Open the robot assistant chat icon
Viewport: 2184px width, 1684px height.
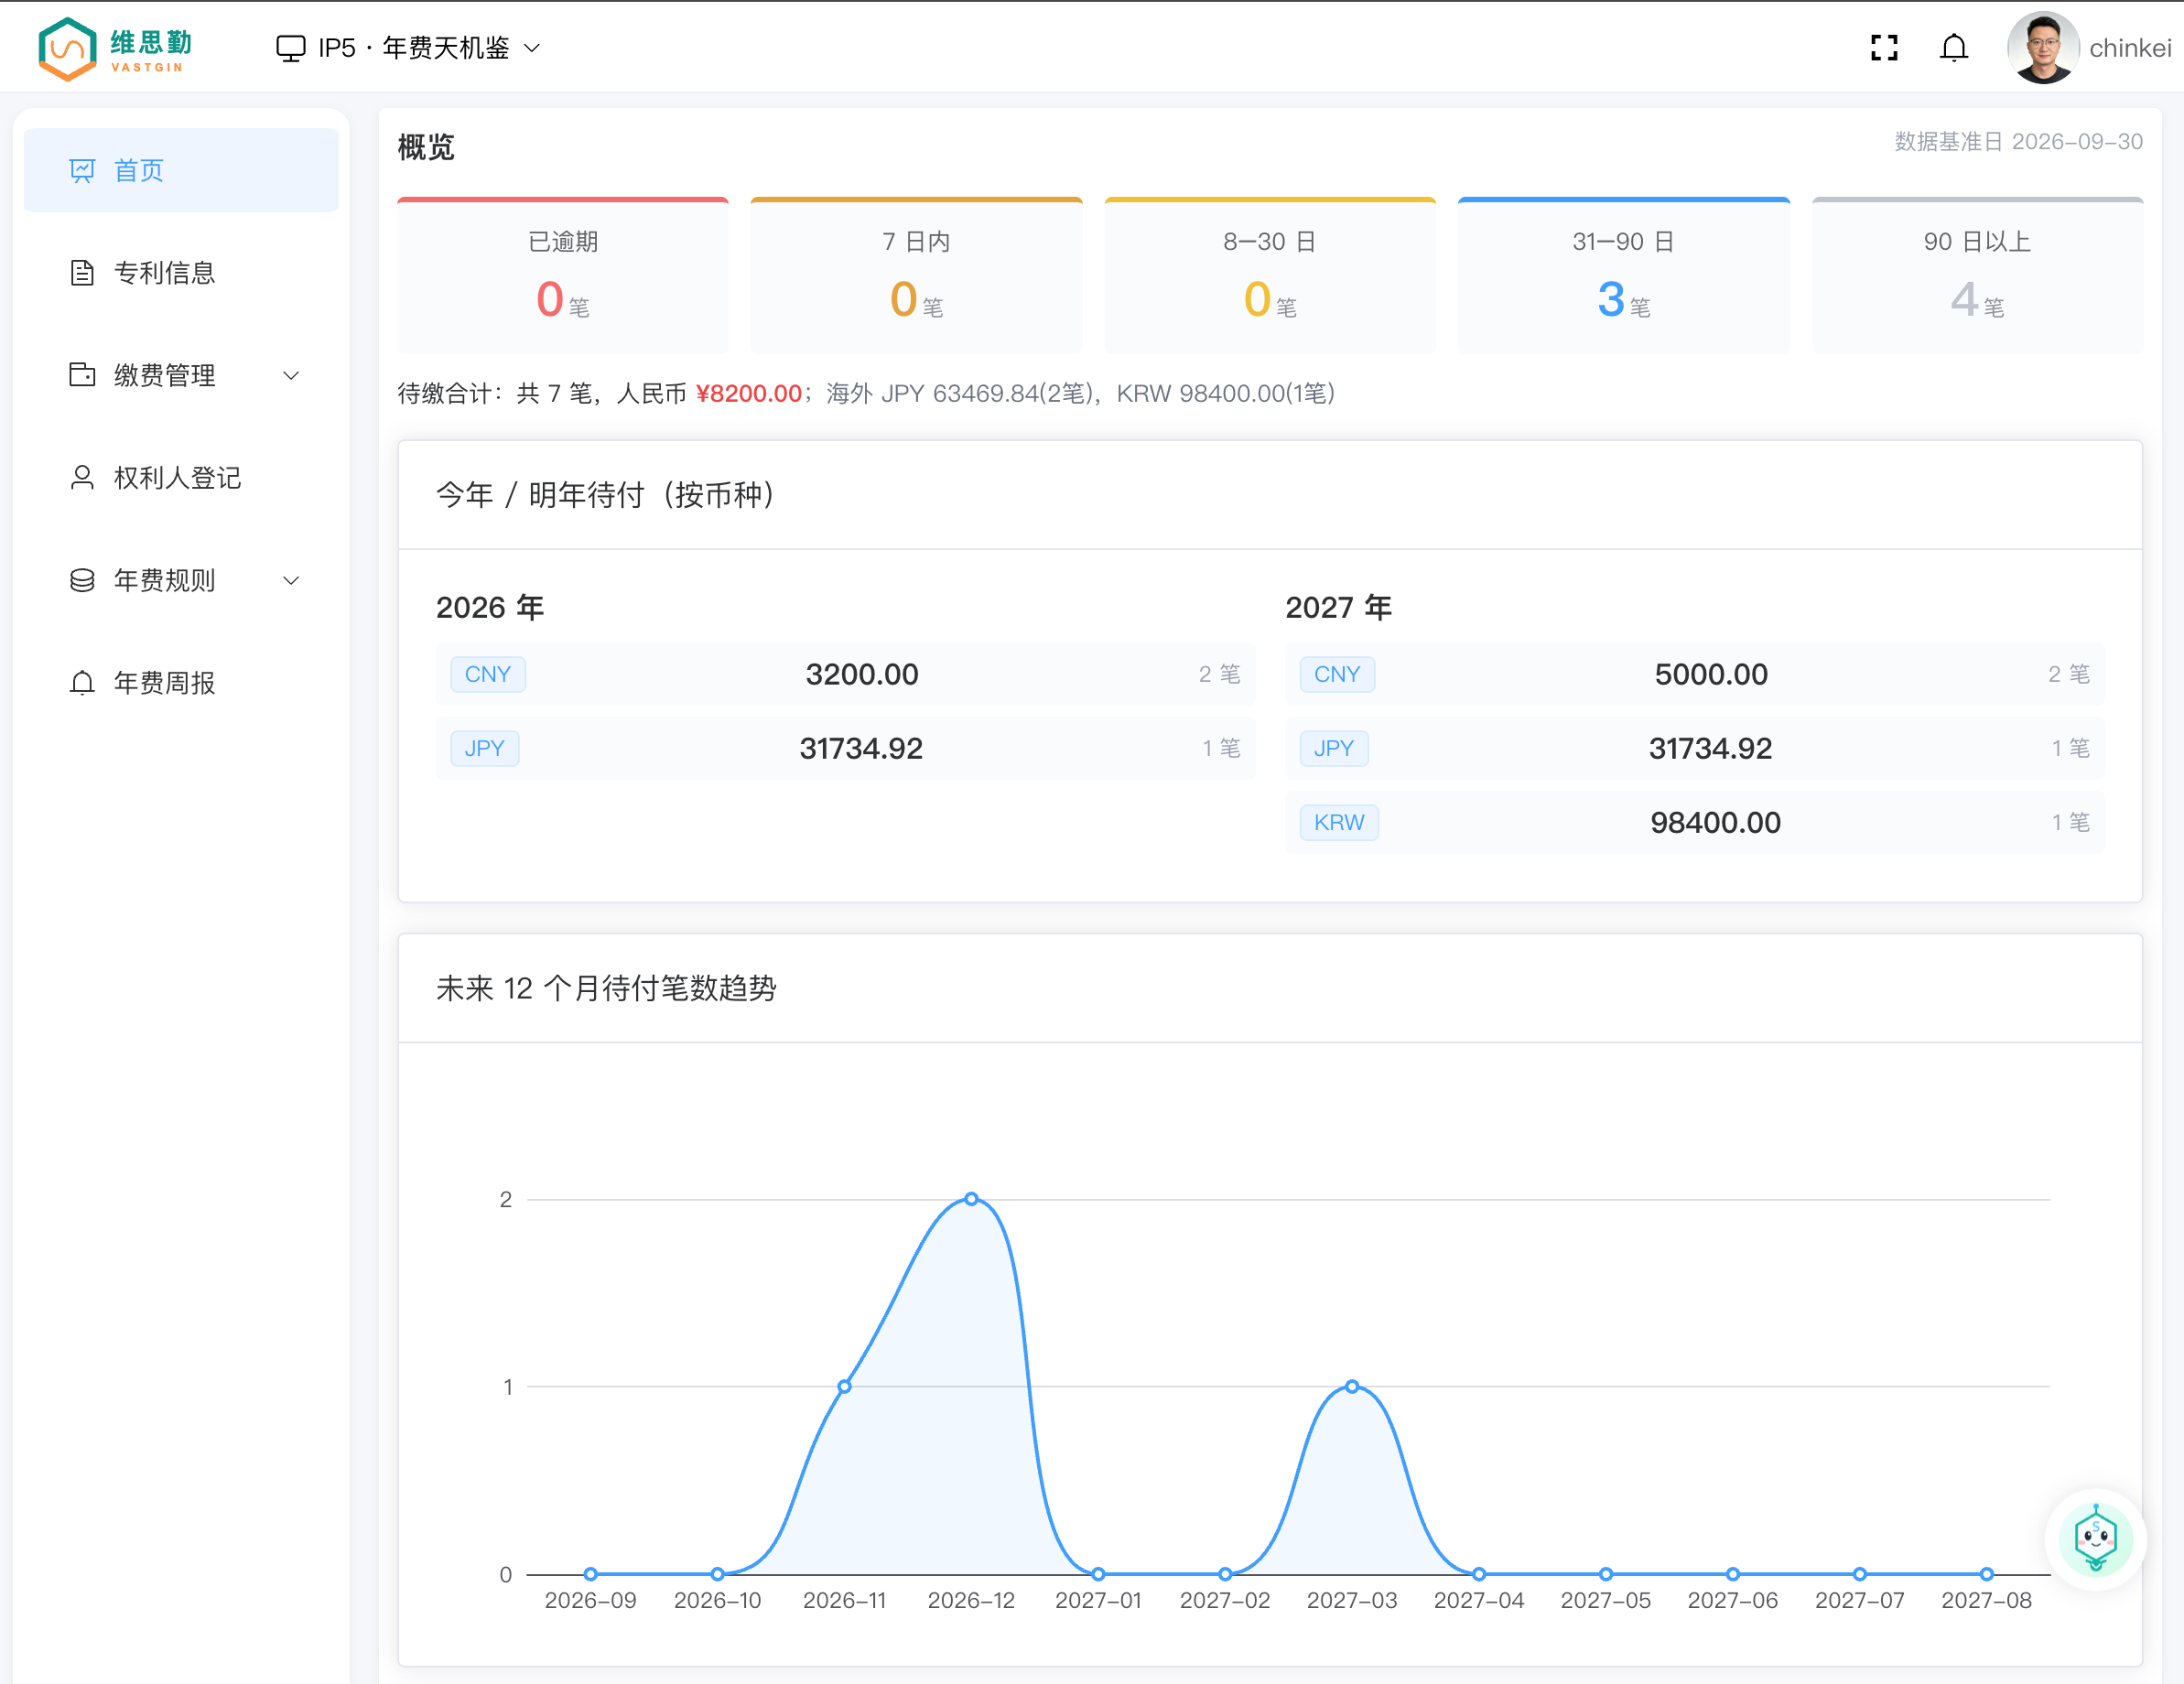(2095, 1540)
